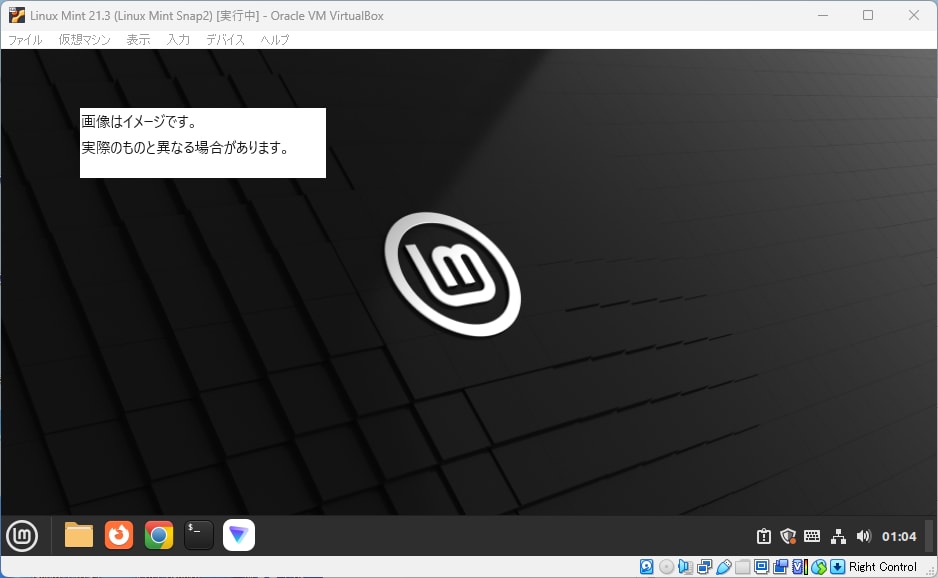Click the VirtualBox audio indicator
938x578 pixels.
click(x=686, y=567)
